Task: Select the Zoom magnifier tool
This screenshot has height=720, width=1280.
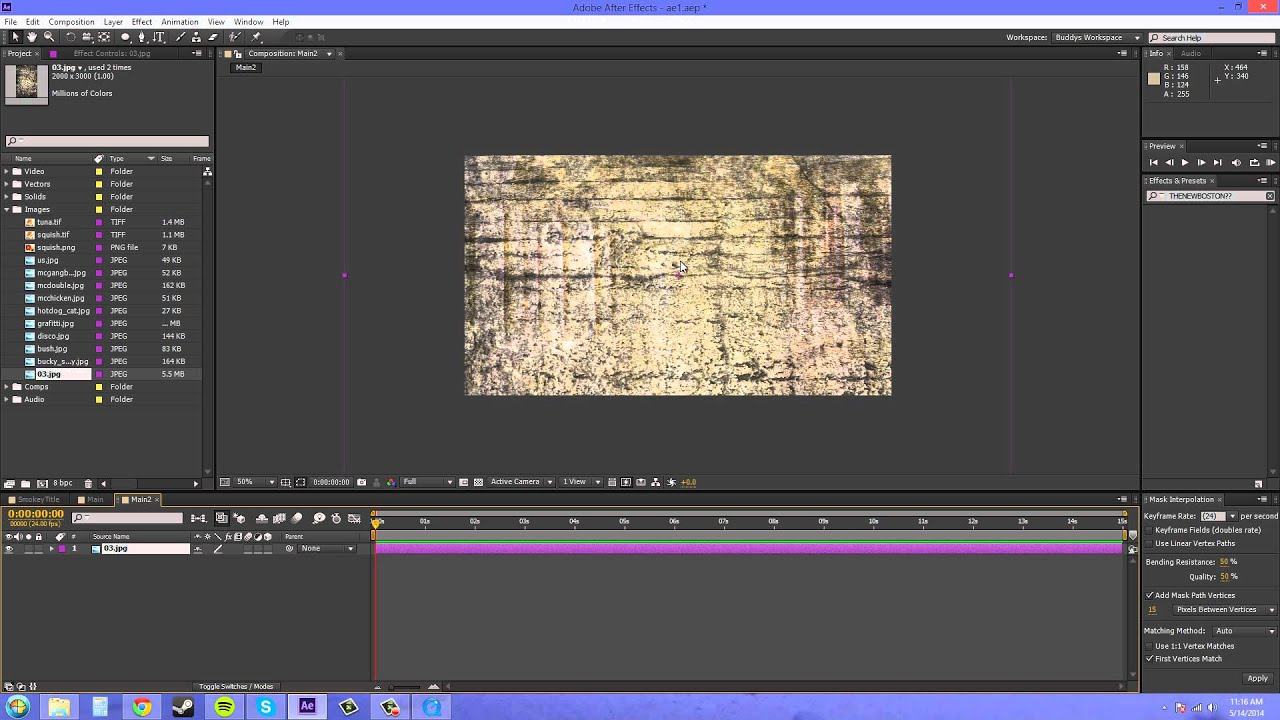Action: coord(49,37)
